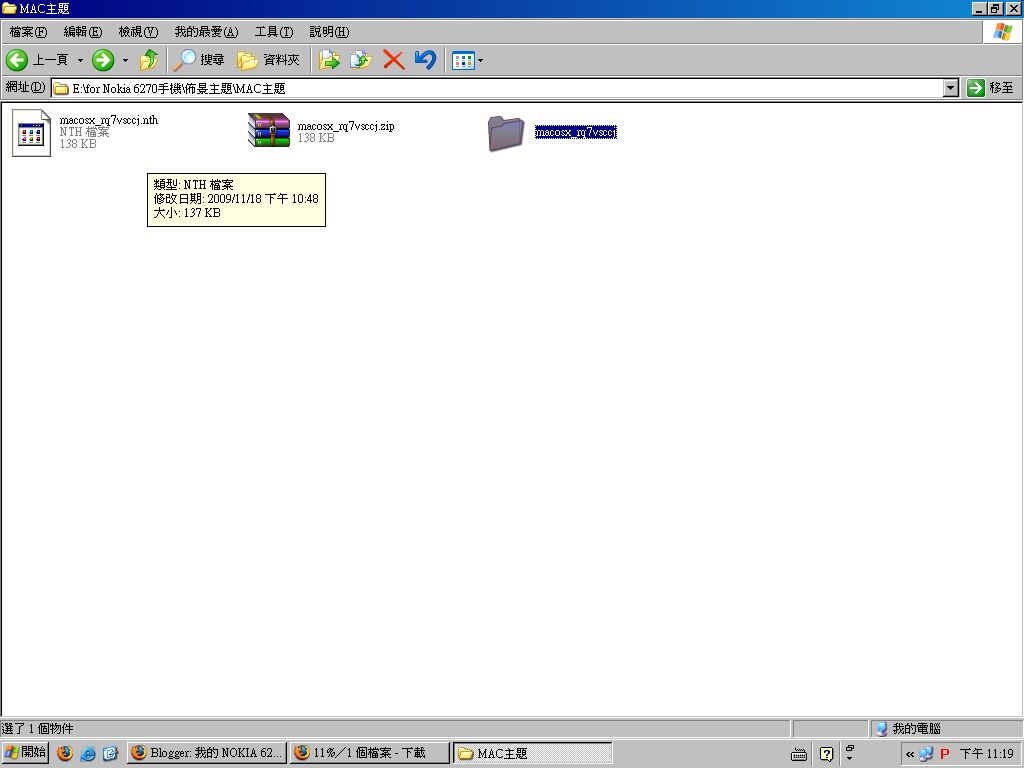Image resolution: width=1024 pixels, height=768 pixels.
Task: Click the MAC主題 taskbar button
Action: [x=533, y=753]
